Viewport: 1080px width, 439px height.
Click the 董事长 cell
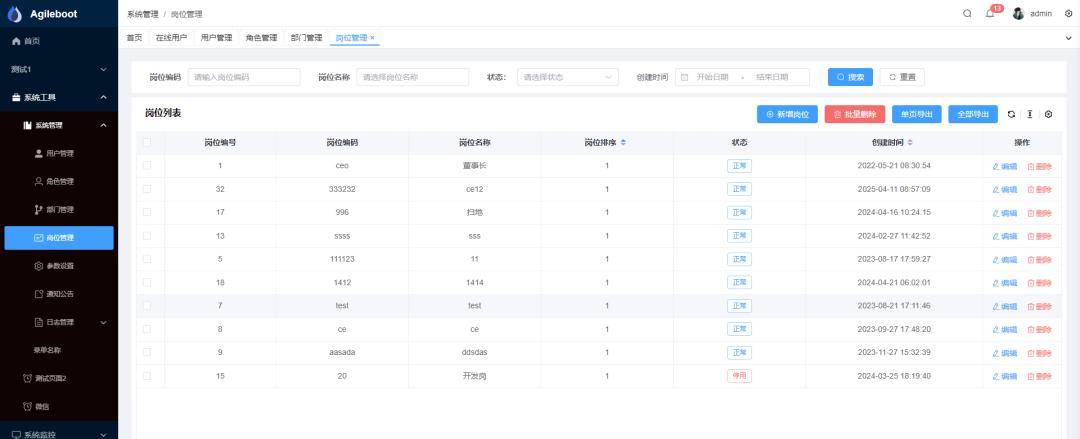coord(475,166)
